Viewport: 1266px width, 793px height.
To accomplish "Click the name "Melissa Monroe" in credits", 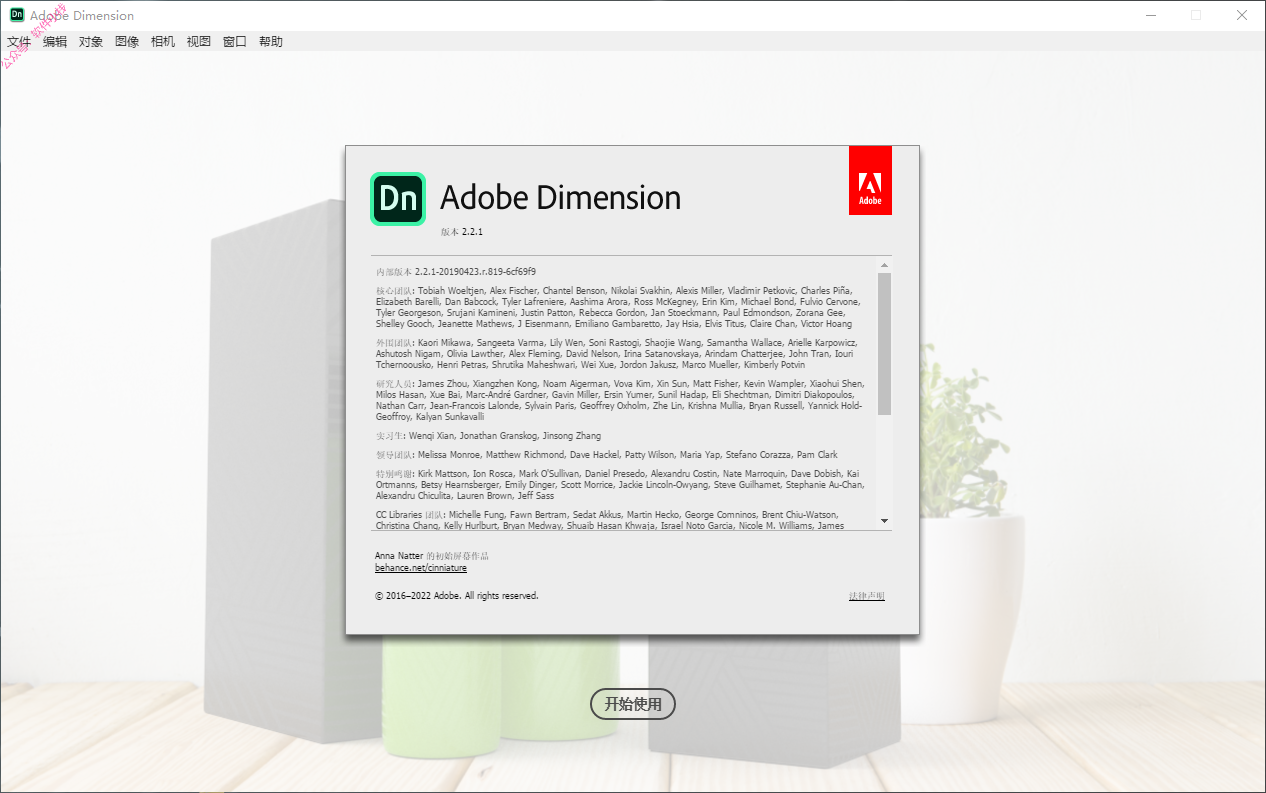I will tap(451, 455).
